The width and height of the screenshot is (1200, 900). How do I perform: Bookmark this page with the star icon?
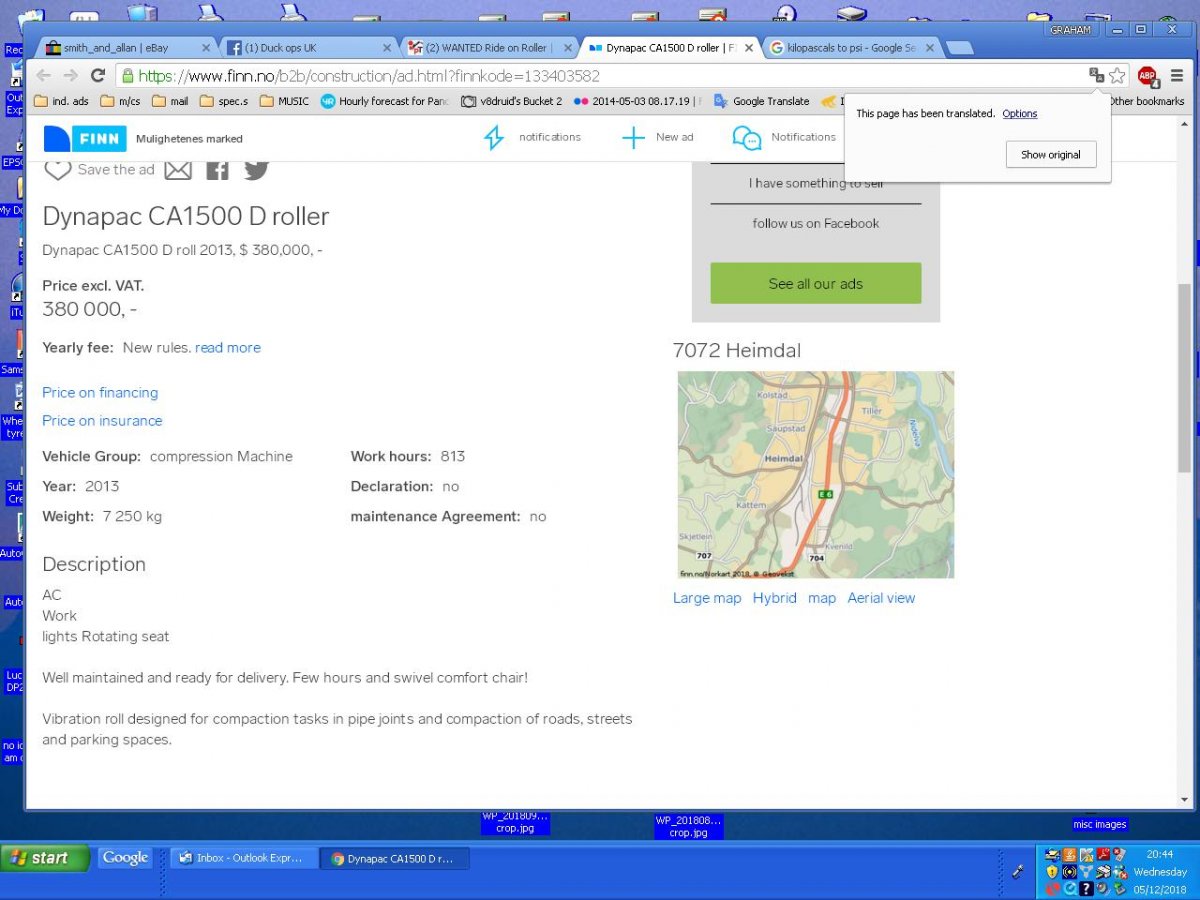(1117, 76)
